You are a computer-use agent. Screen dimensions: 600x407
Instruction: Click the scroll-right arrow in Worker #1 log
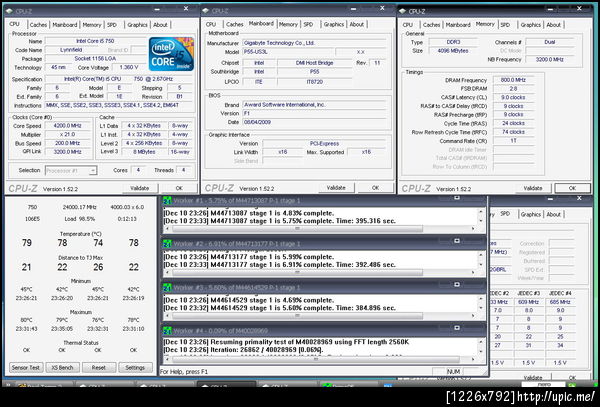pos(473,229)
